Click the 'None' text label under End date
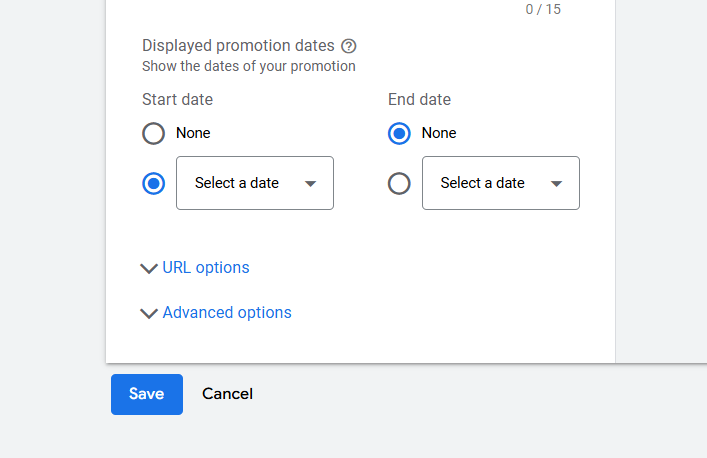 pyautogui.click(x=439, y=133)
